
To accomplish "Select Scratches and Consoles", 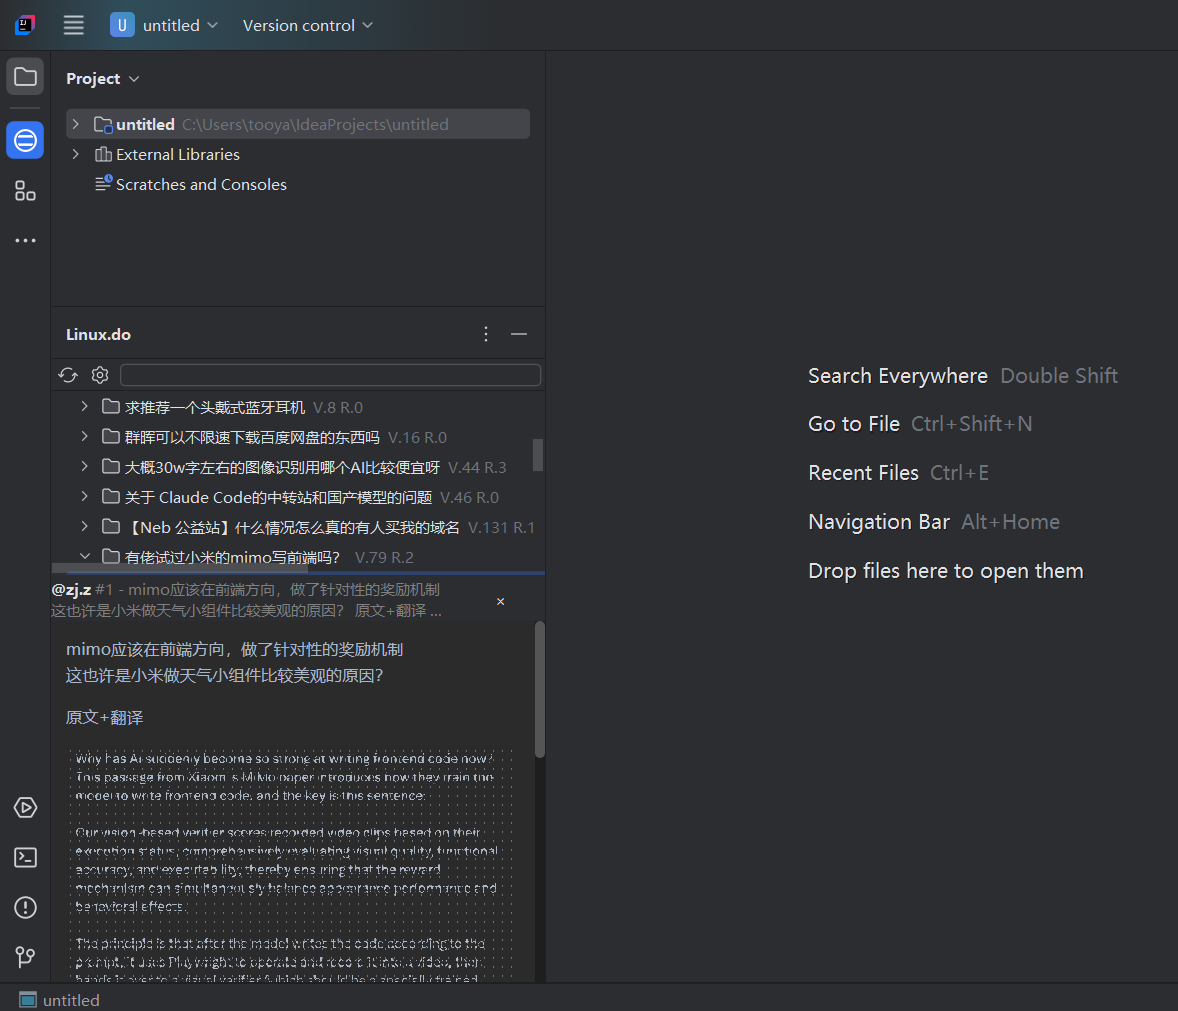I will tap(191, 184).
